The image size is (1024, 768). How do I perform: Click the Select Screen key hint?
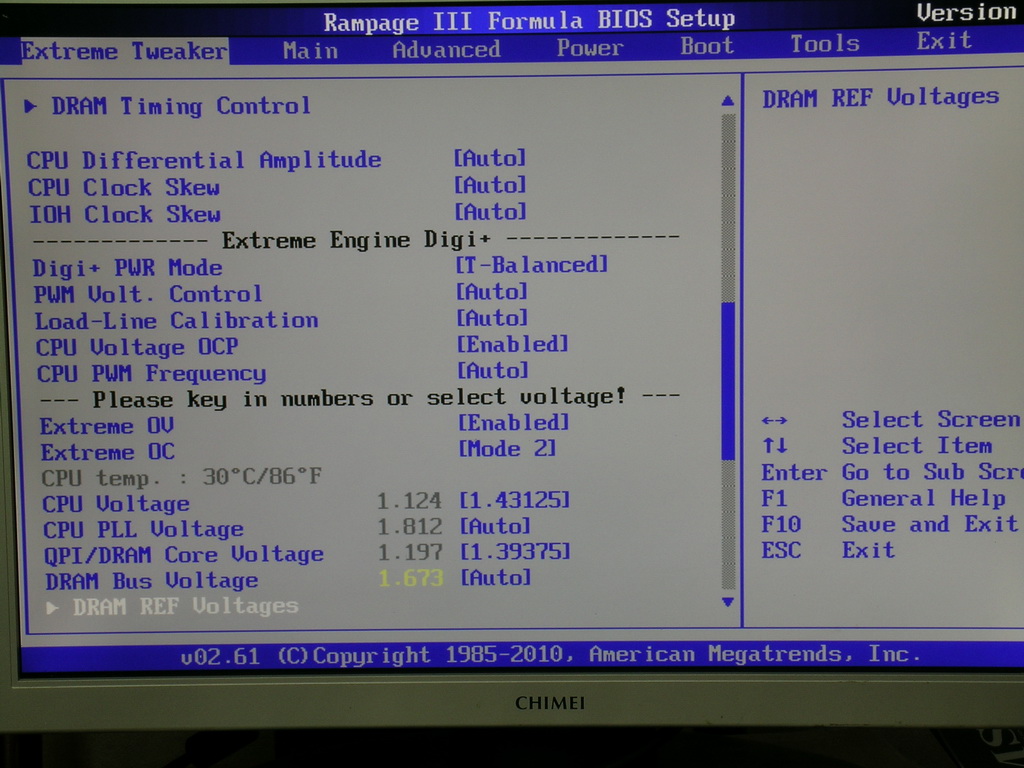[x=891, y=420]
